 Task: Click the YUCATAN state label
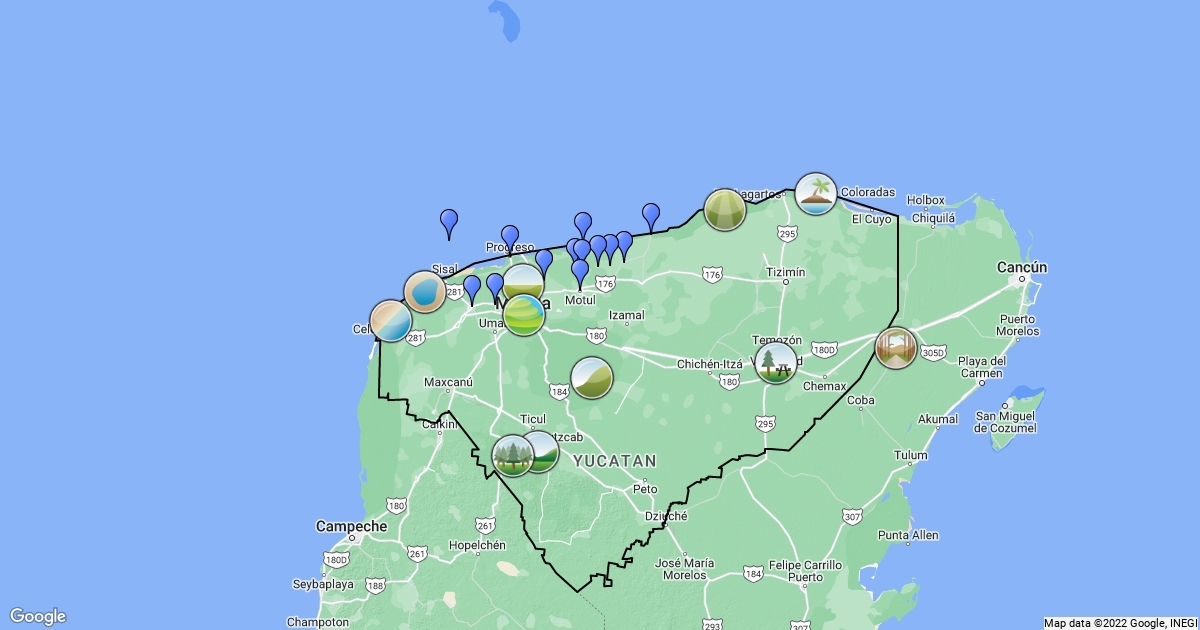click(615, 461)
